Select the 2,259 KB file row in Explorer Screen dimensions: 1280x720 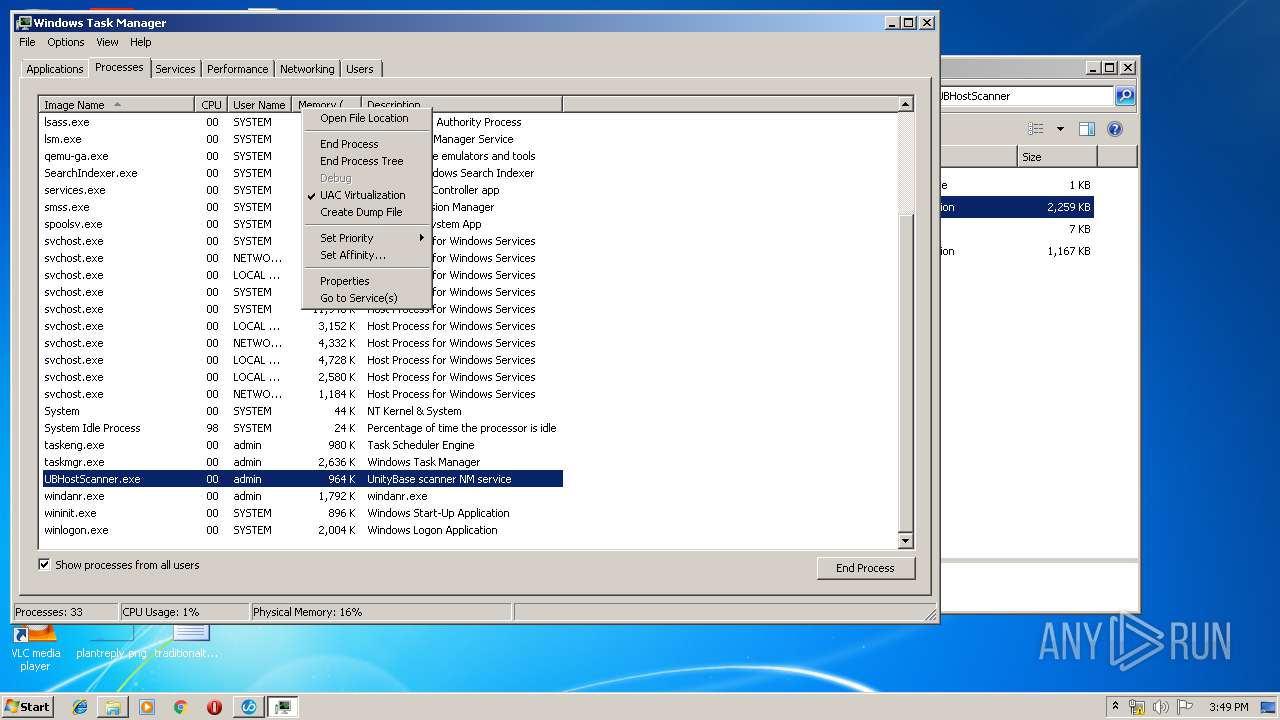point(1017,207)
